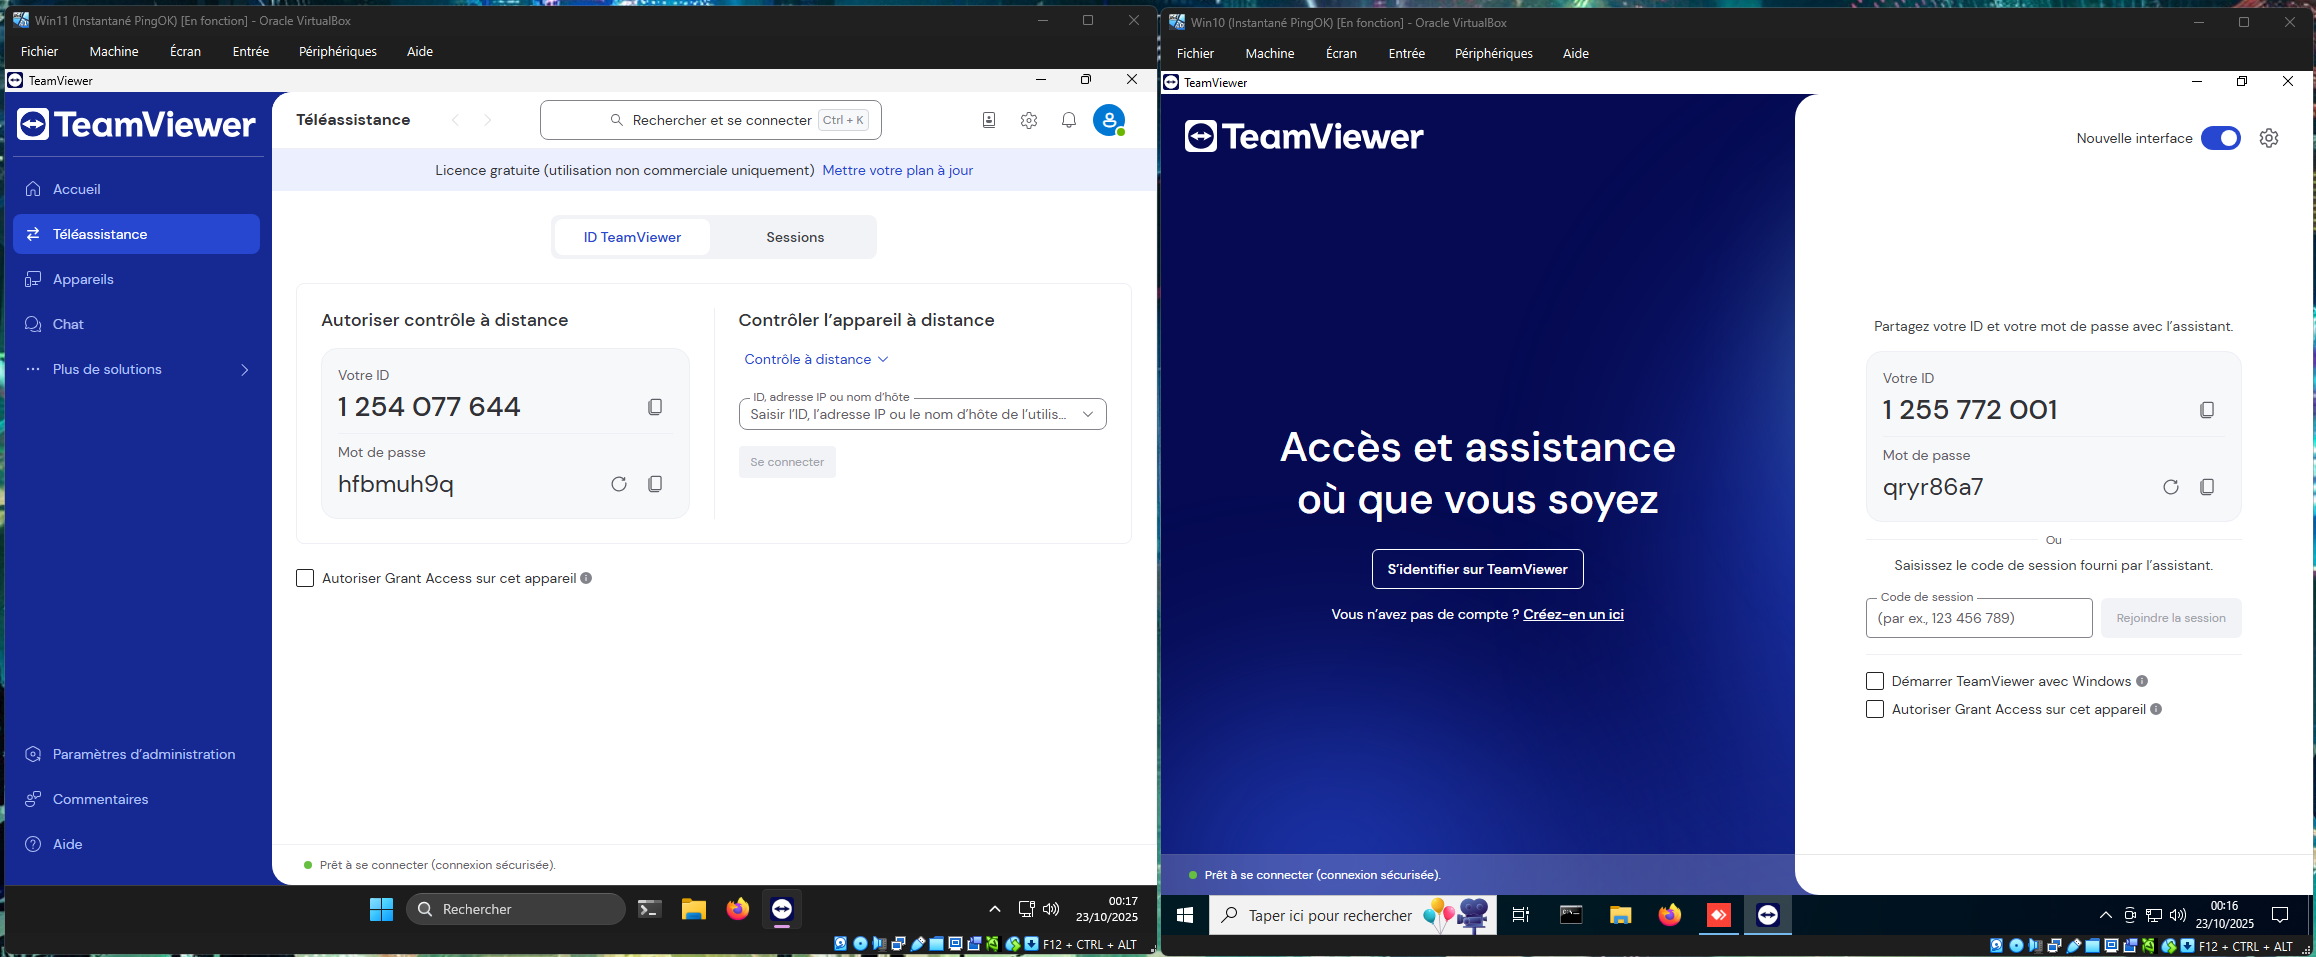Check Autoriser Grant Access in Win11 window
Viewport: 2316px width, 957px height.
305,578
